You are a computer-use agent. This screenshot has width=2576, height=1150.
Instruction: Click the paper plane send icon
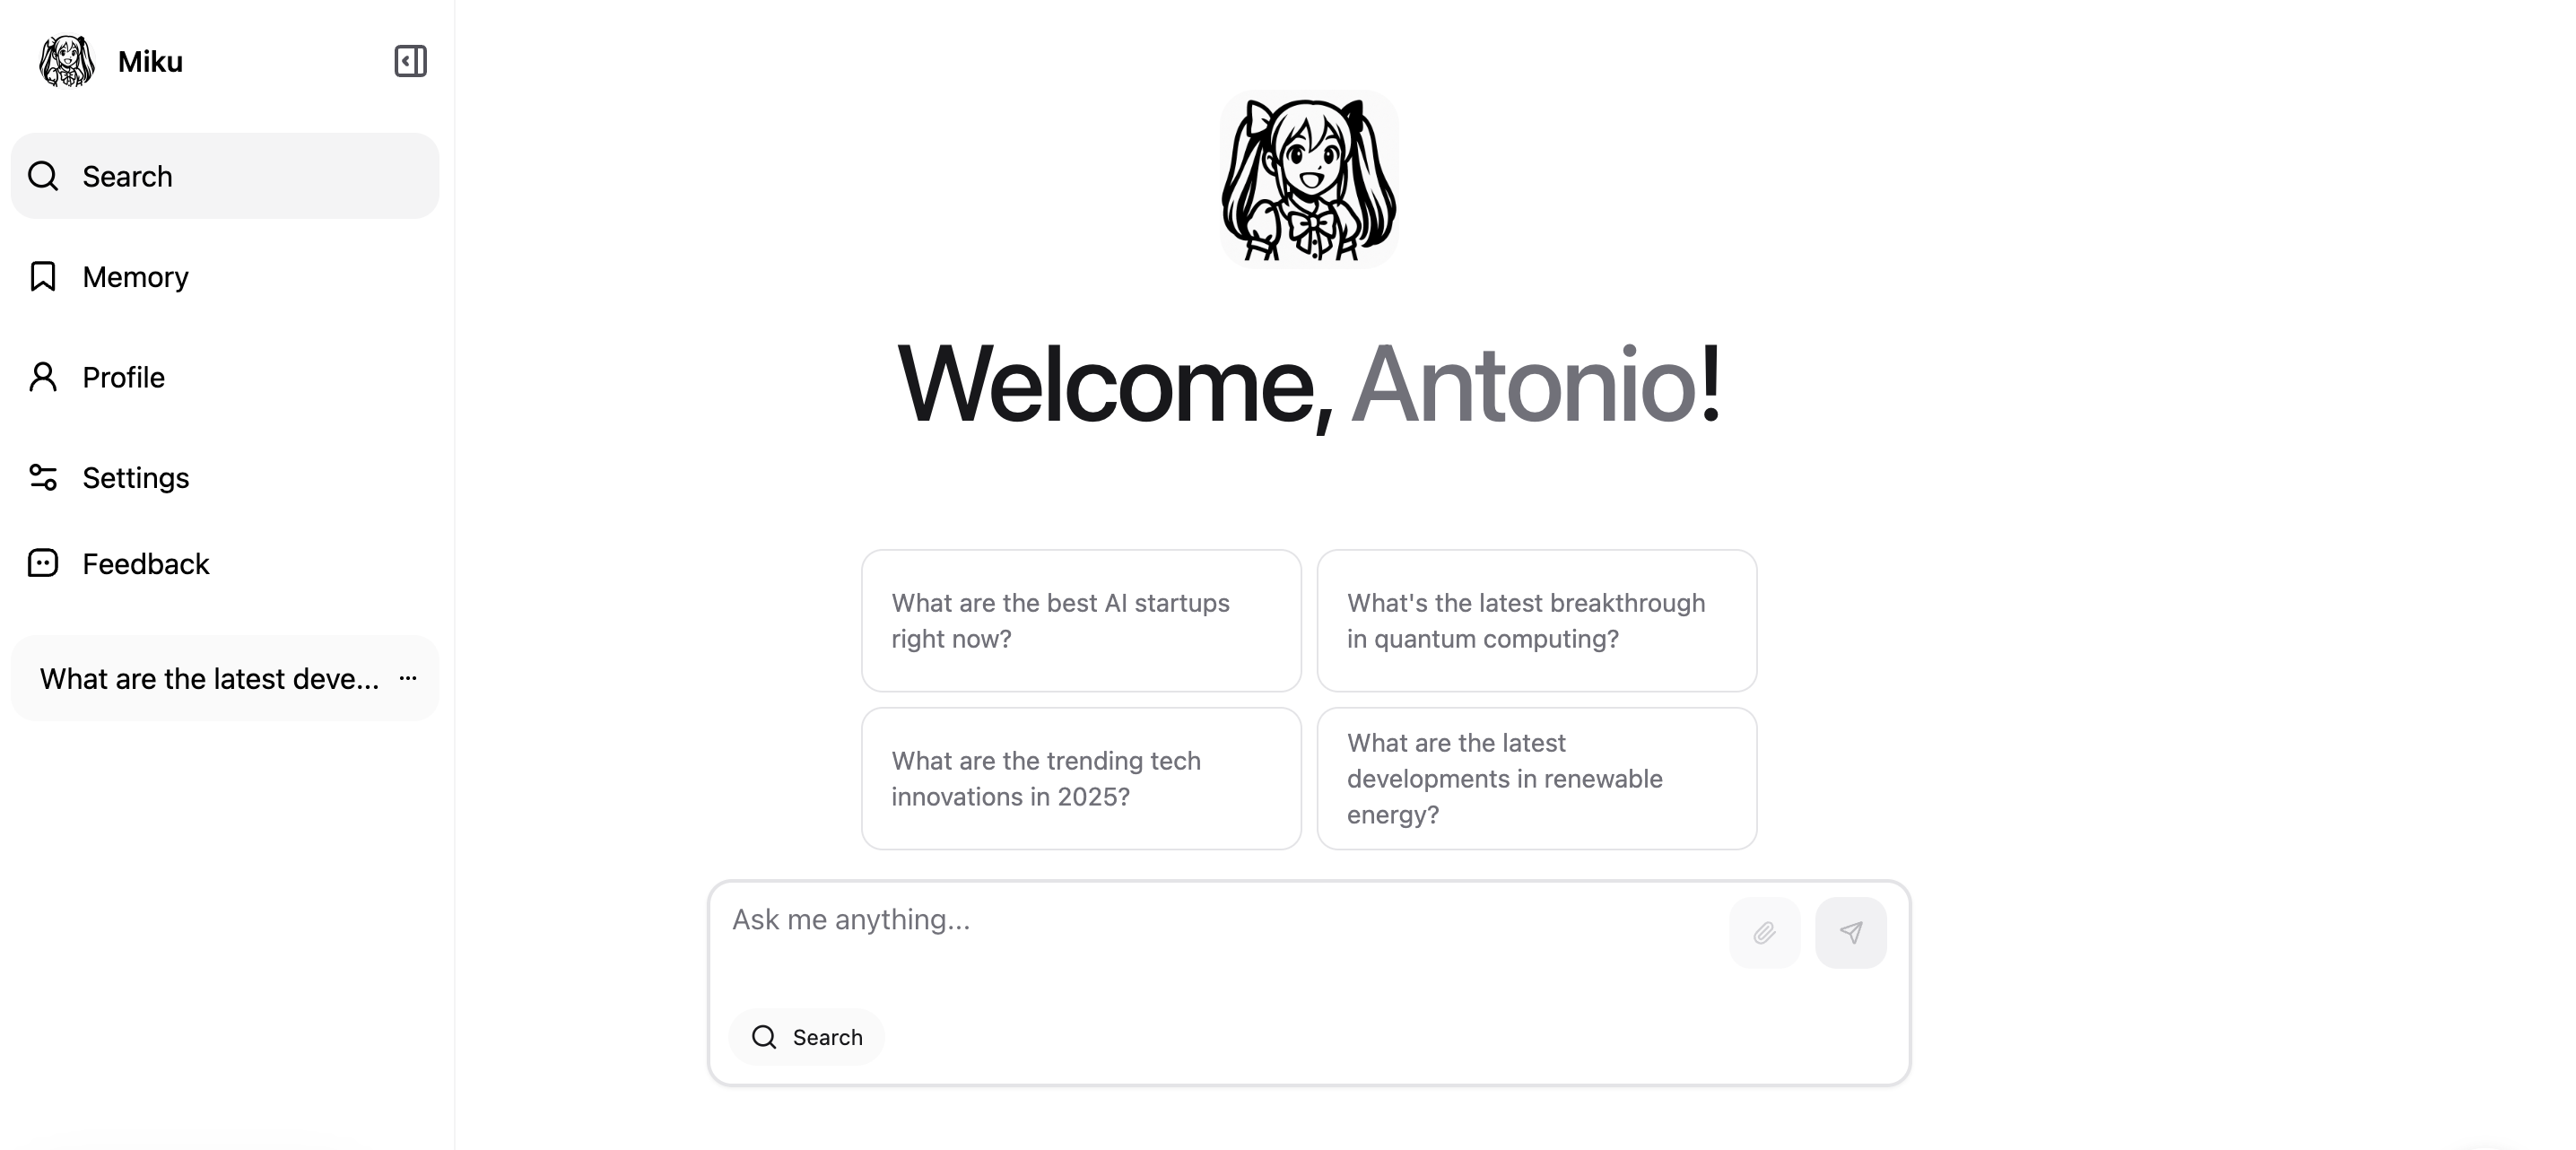pyautogui.click(x=1851, y=933)
